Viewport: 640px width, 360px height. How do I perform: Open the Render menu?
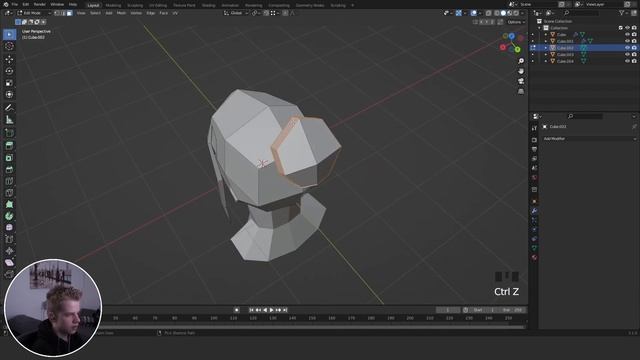coord(40,4)
